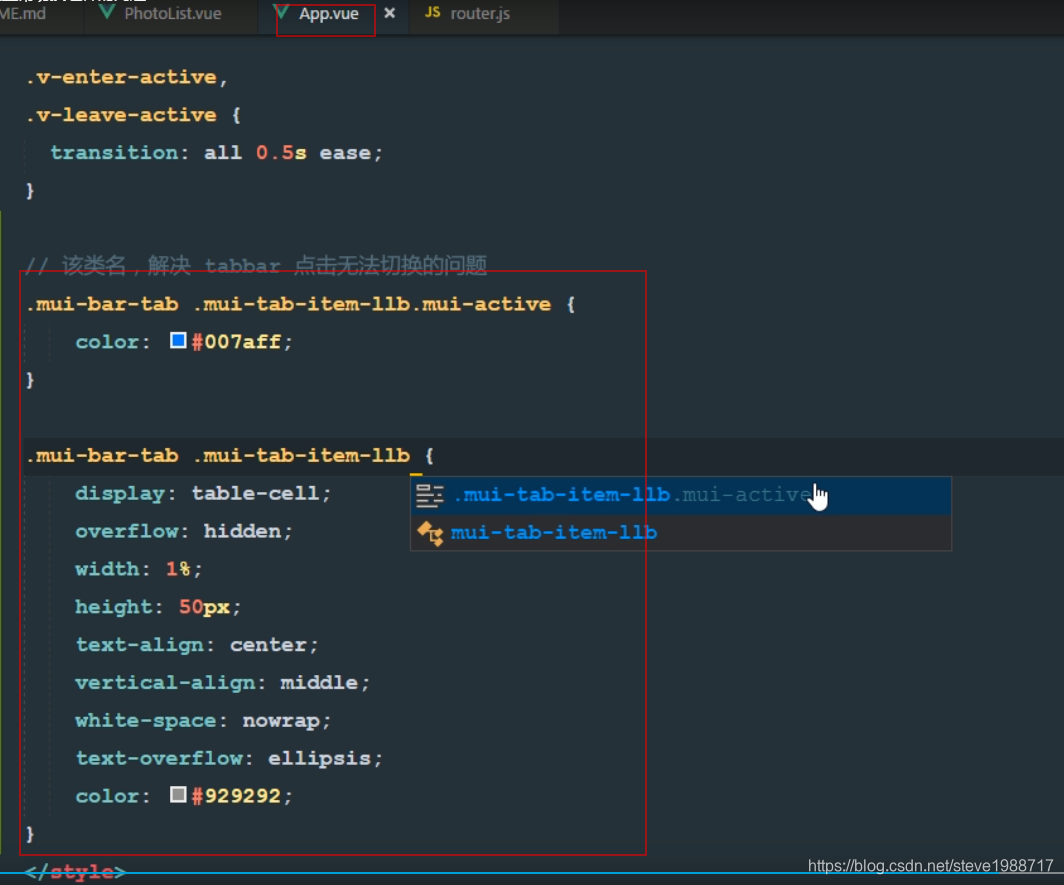The height and width of the screenshot is (885, 1064).
Task: Click the '.v-leave-active {' selector line
Action: pyautogui.click(x=134, y=115)
